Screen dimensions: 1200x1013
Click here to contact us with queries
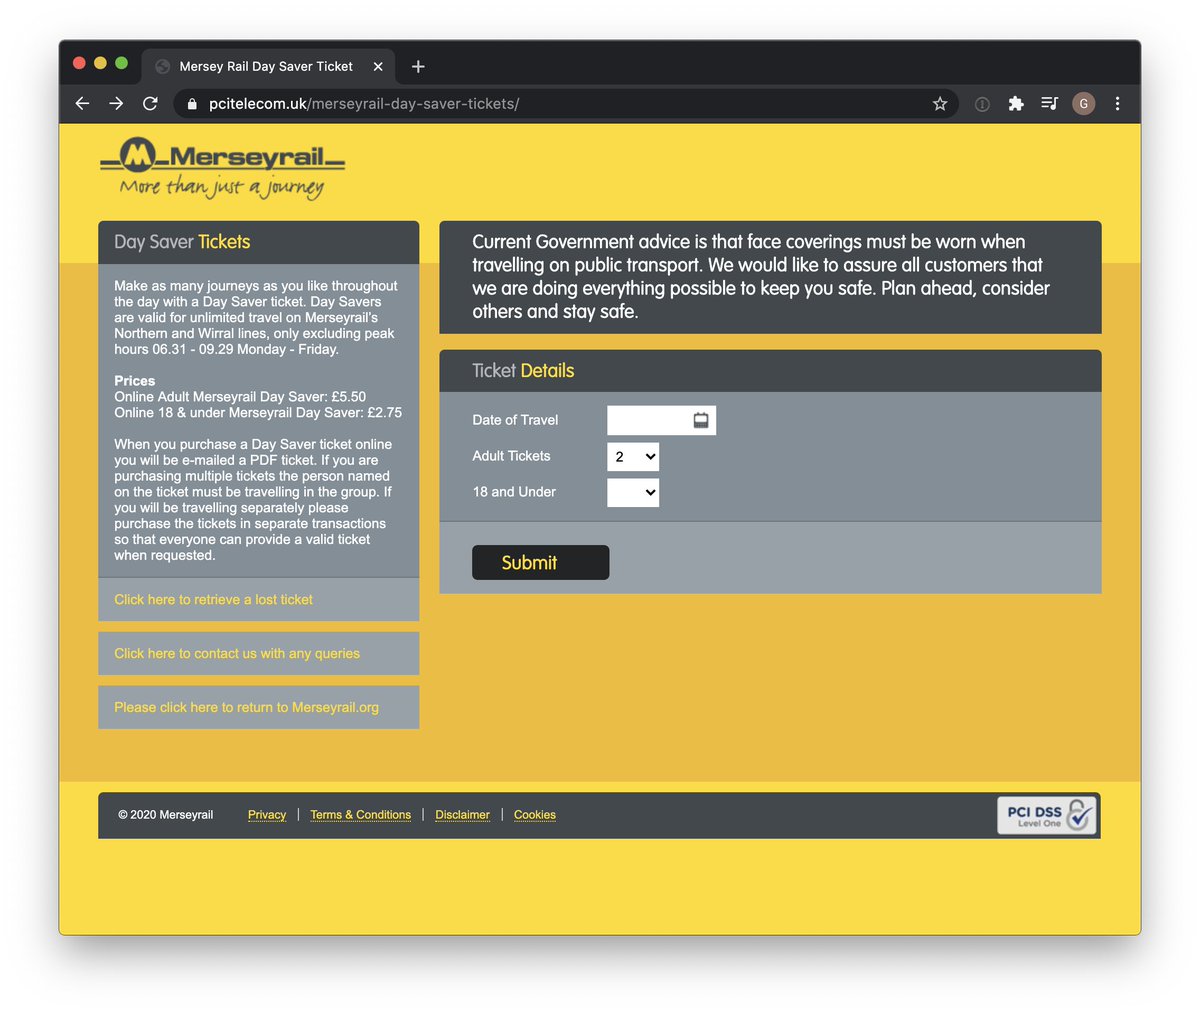click(x=237, y=654)
